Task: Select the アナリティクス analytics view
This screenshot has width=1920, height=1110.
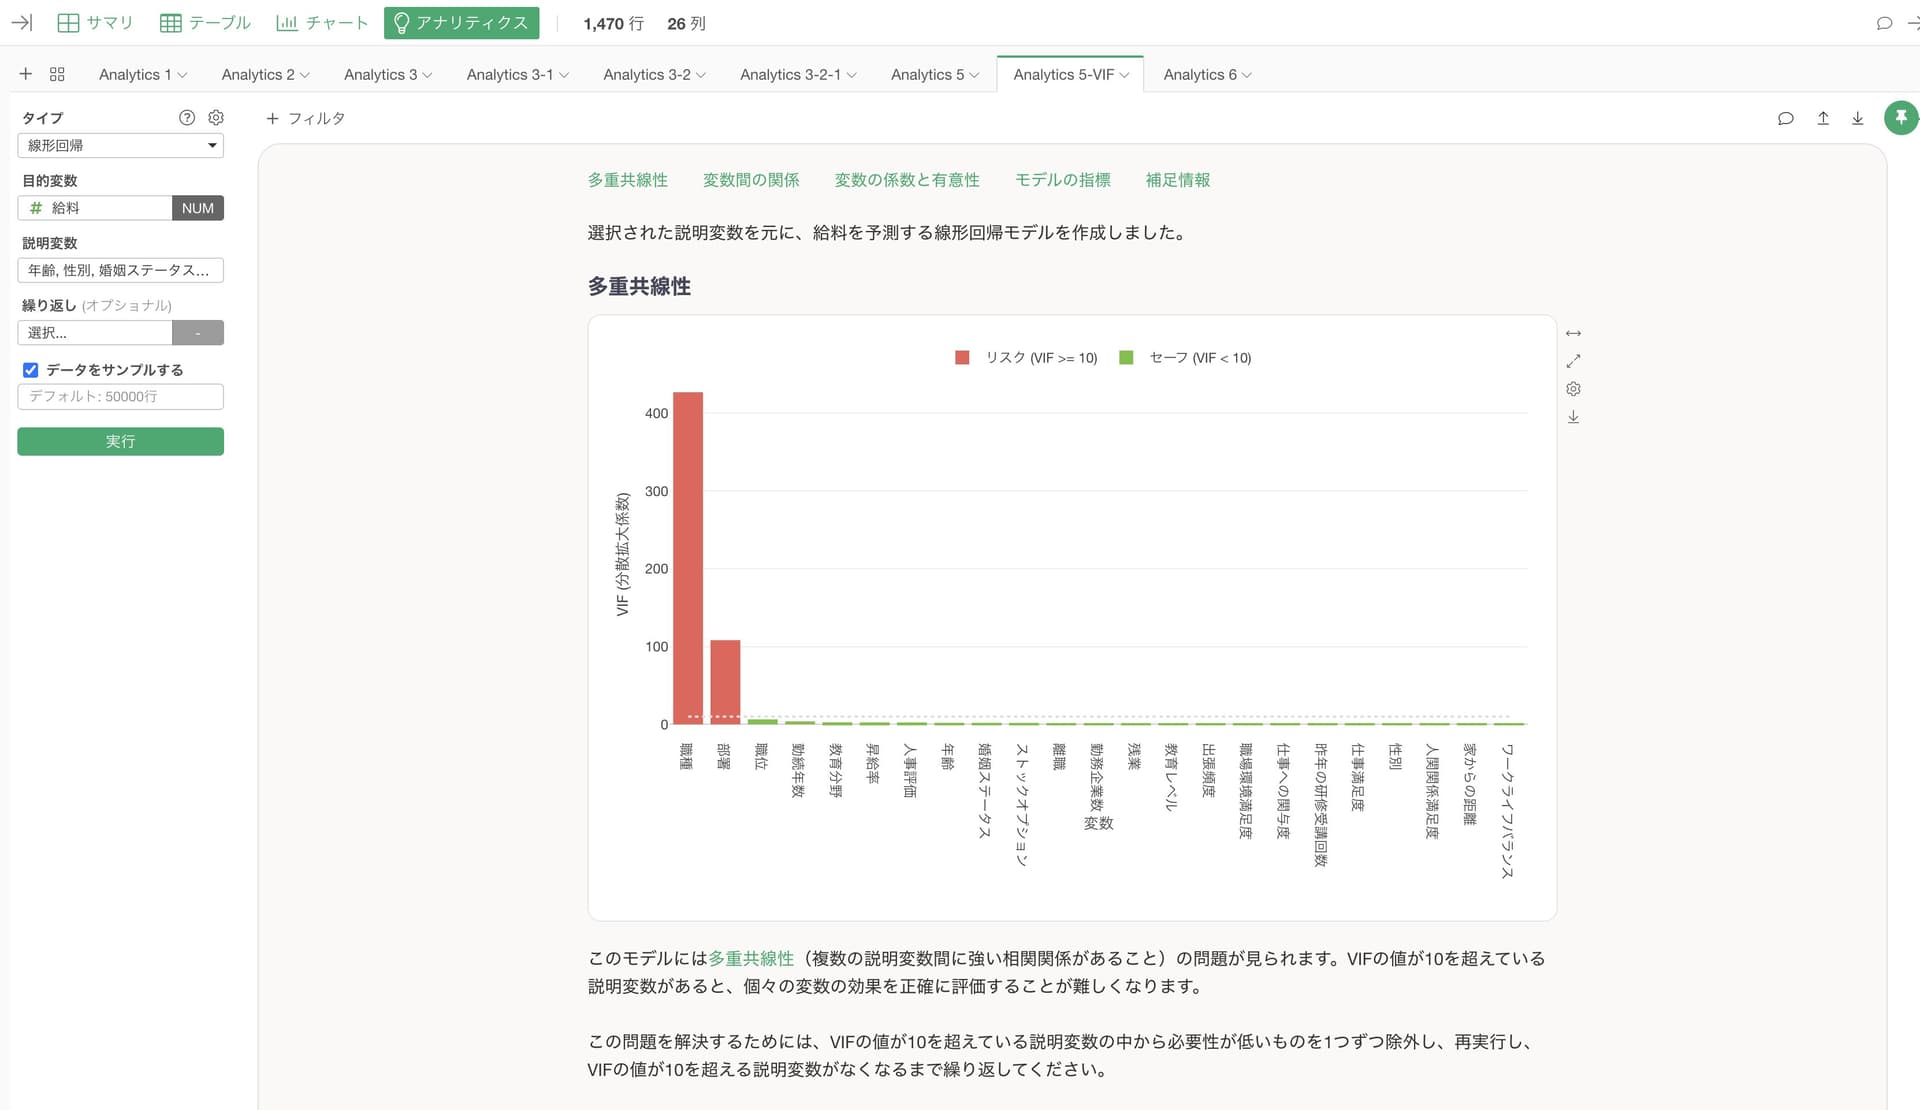Action: tap(461, 23)
